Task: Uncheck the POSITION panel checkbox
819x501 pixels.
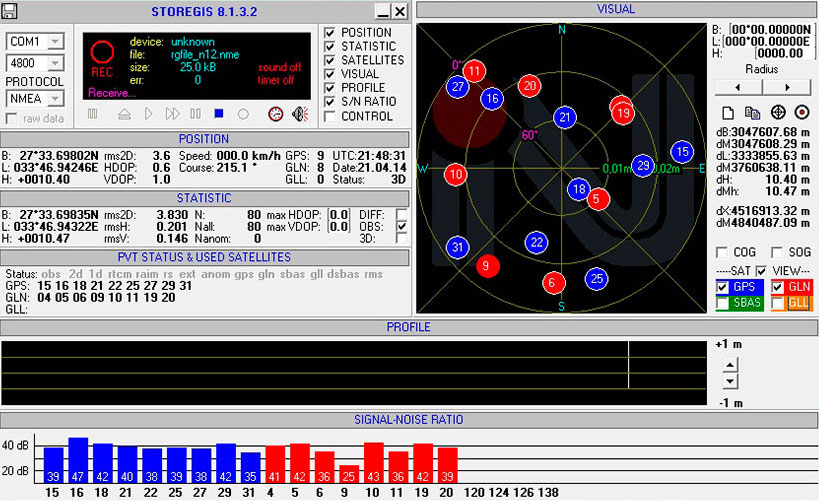Action: (330, 32)
